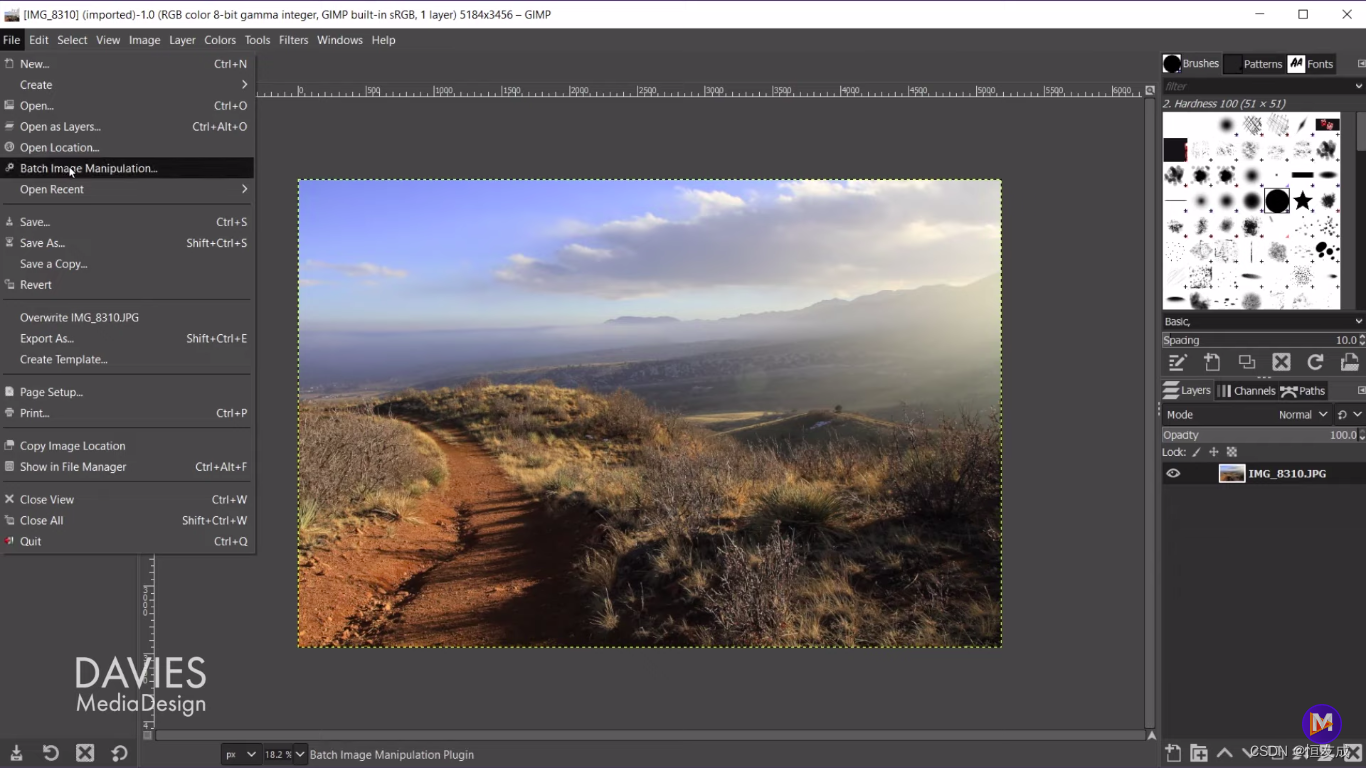Choose Close All menu entry
The height and width of the screenshot is (768, 1366).
tap(128, 520)
